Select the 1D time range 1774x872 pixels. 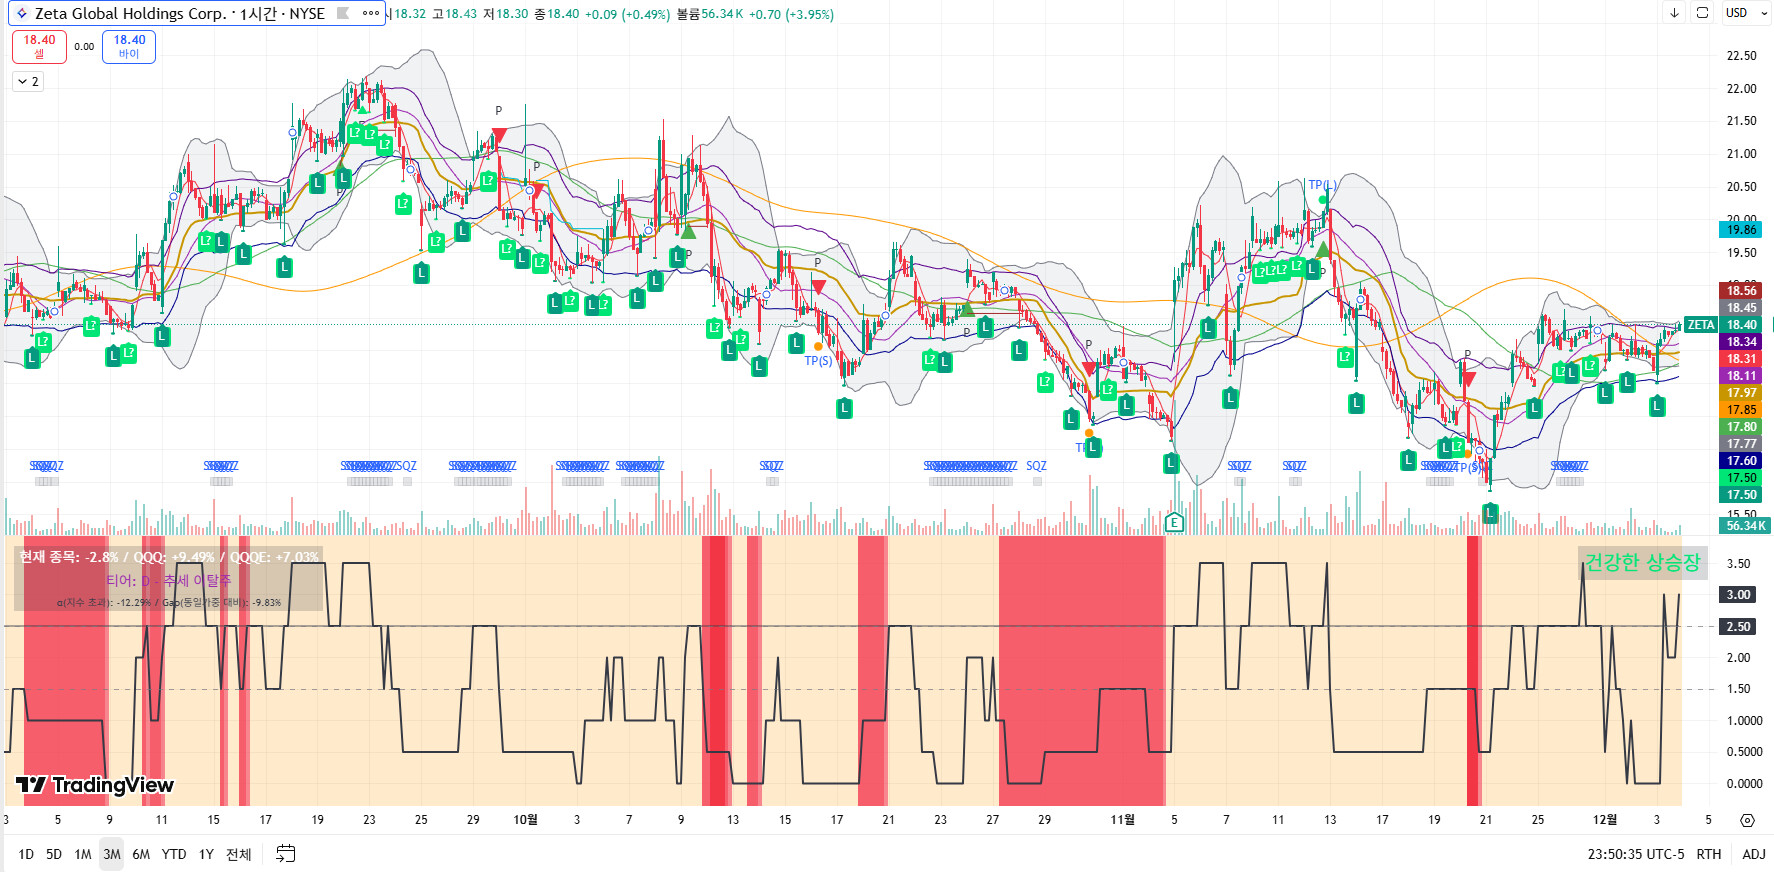[x=26, y=854]
